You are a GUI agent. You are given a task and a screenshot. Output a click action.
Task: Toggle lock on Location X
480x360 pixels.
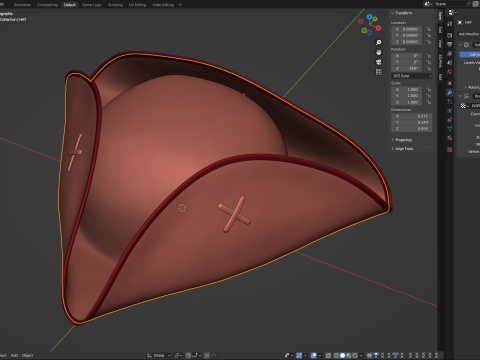click(429, 29)
